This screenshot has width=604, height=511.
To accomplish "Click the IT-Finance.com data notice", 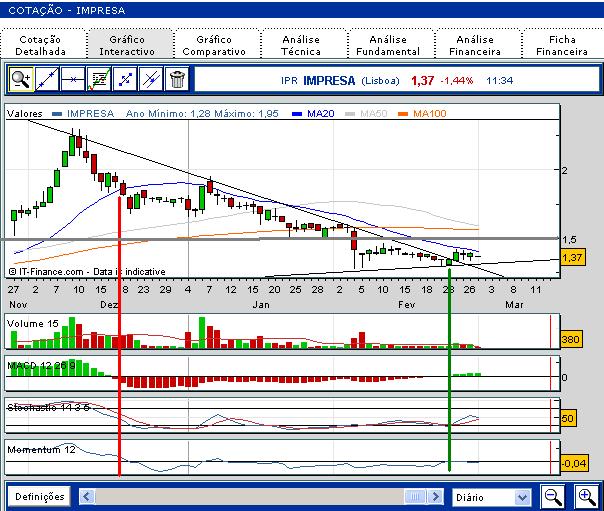I will (87, 271).
